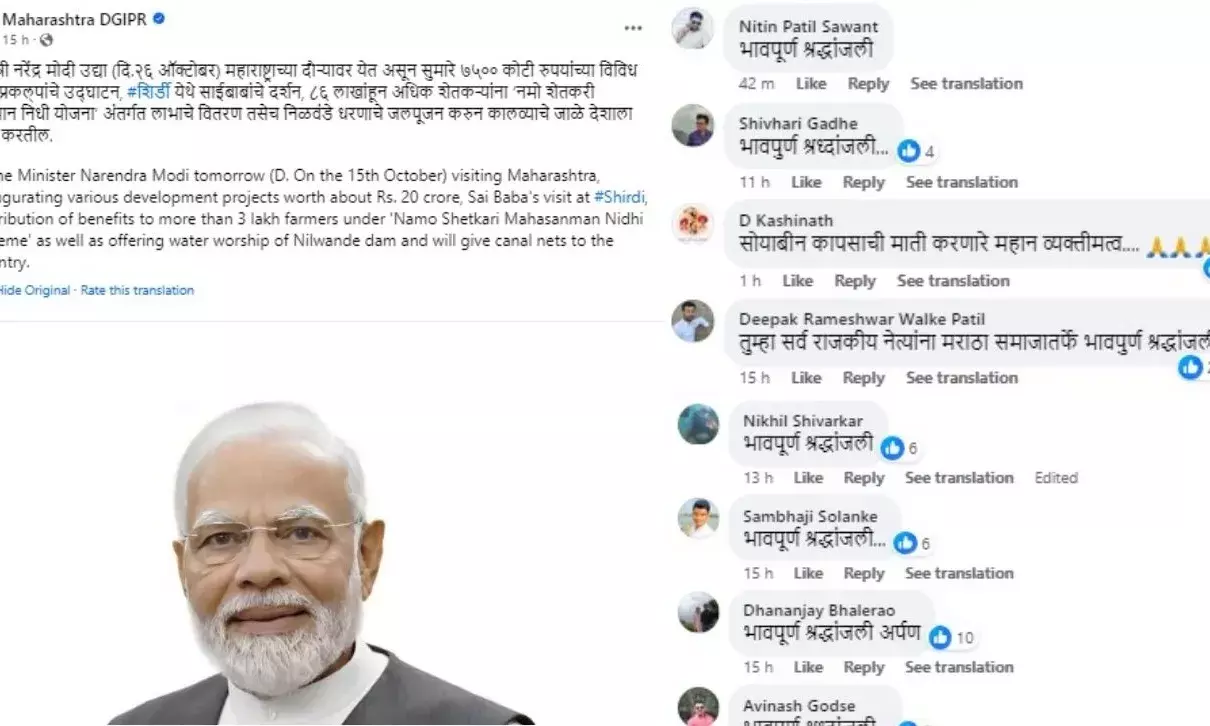Open the post's three-dots options menu
Viewport: 1210px width, 726px height.
point(633,28)
